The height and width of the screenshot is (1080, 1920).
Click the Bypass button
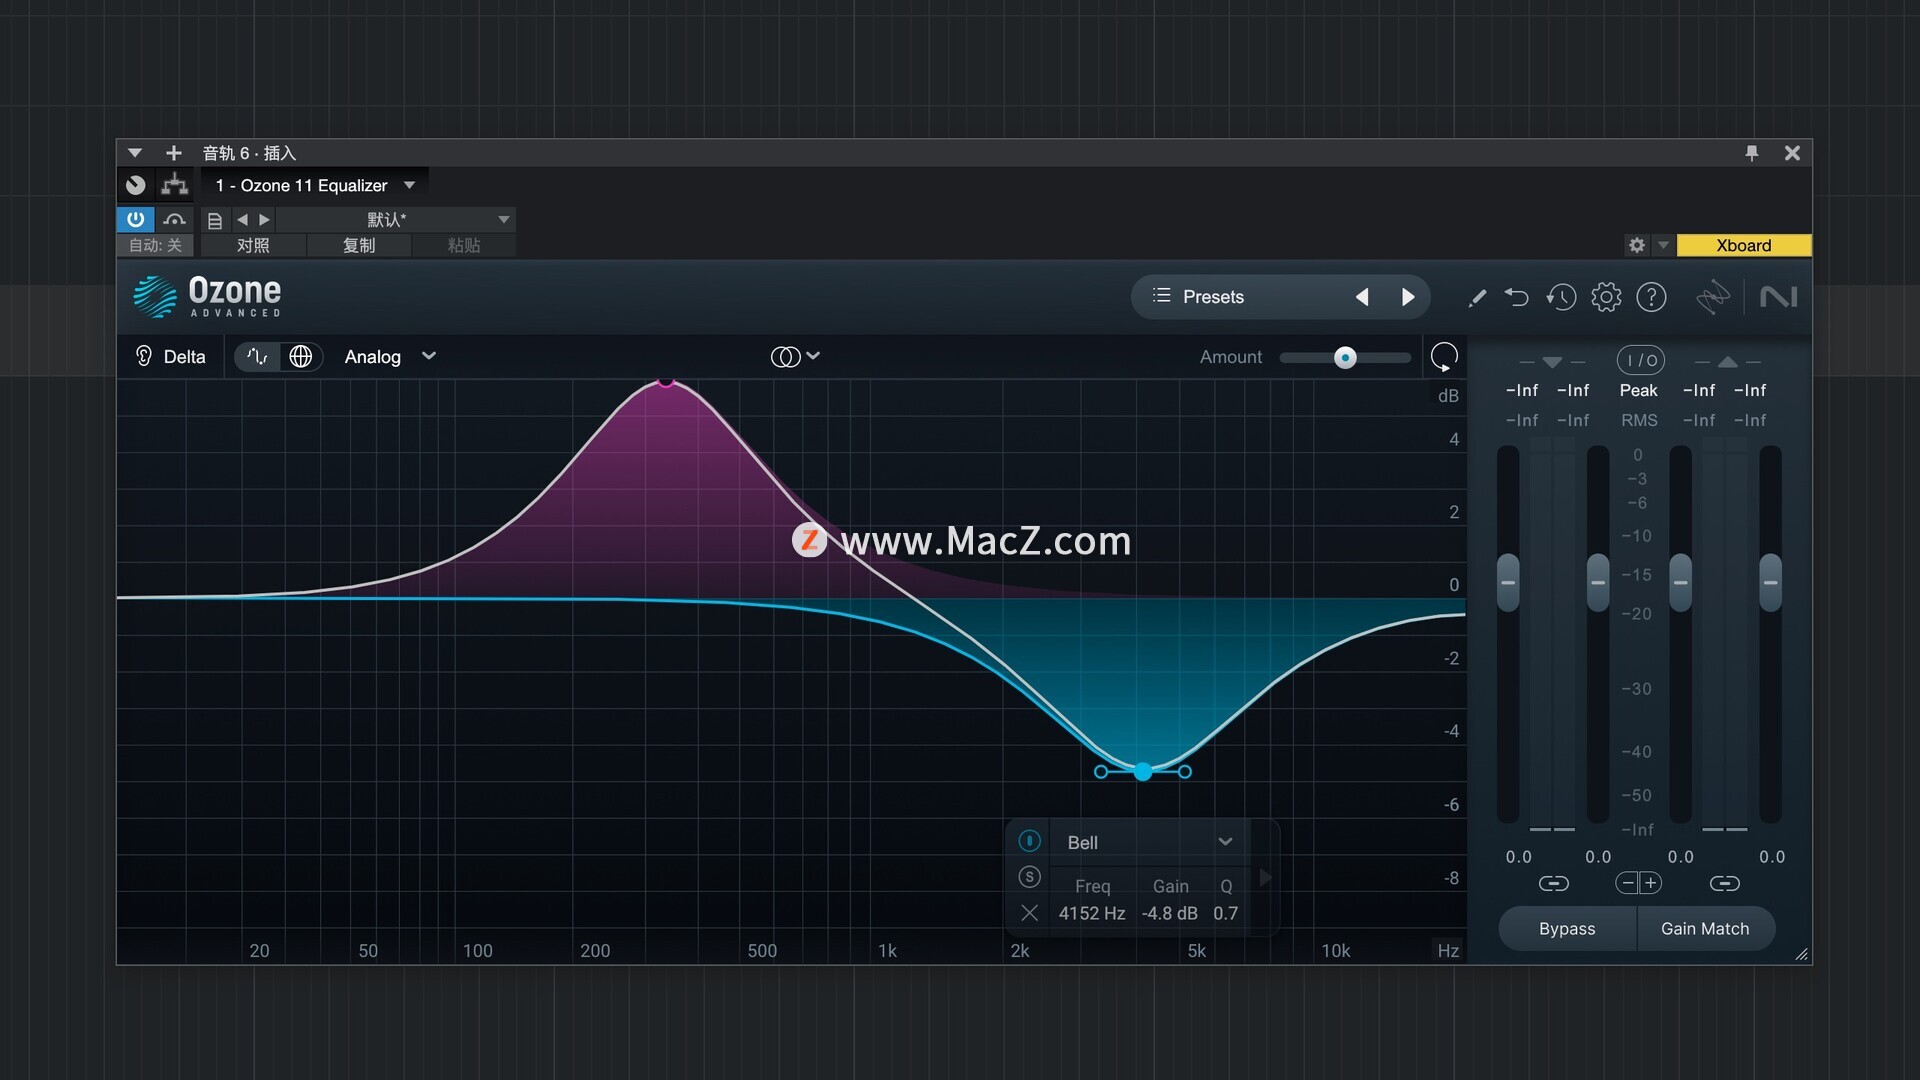(1567, 928)
